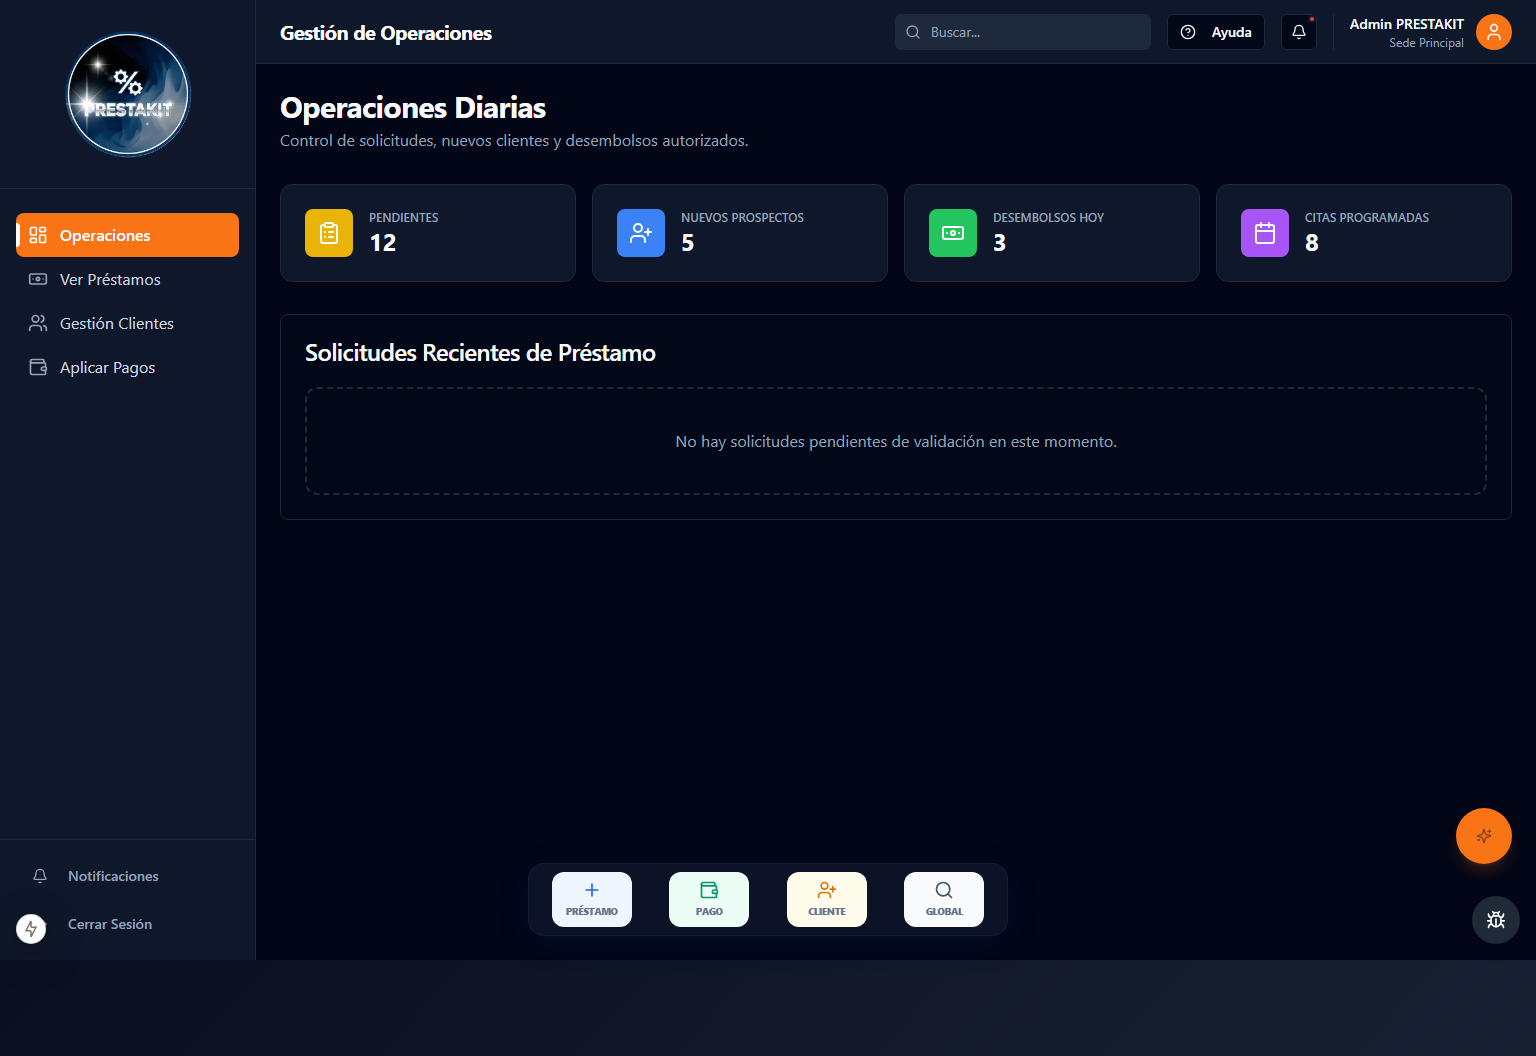Click the Gestión de Operaciones header title
Image resolution: width=1536 pixels, height=1056 pixels.
pos(386,33)
